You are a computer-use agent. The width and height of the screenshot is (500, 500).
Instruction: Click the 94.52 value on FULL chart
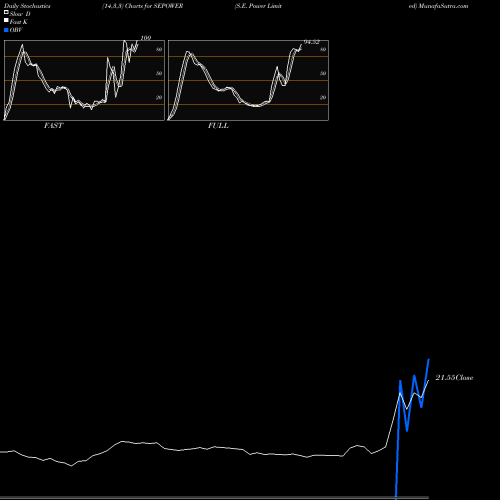click(312, 42)
